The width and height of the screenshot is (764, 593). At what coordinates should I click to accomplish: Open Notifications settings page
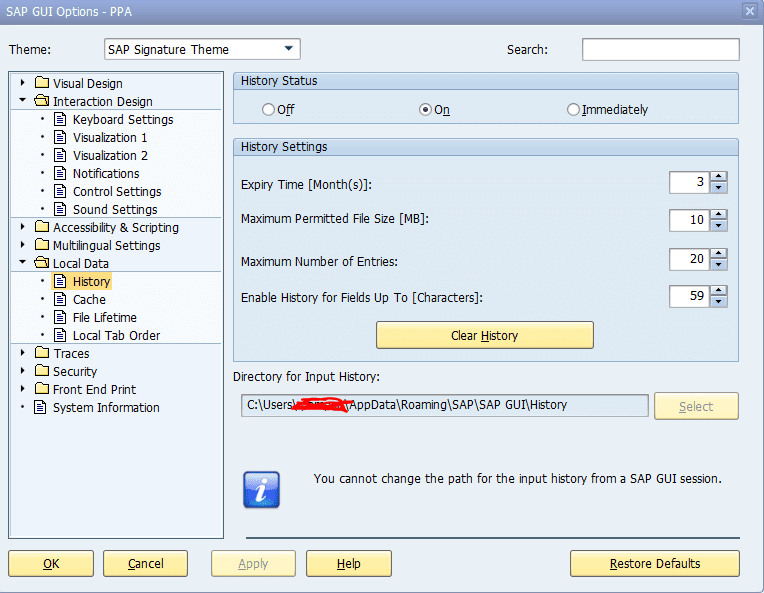pos(106,173)
